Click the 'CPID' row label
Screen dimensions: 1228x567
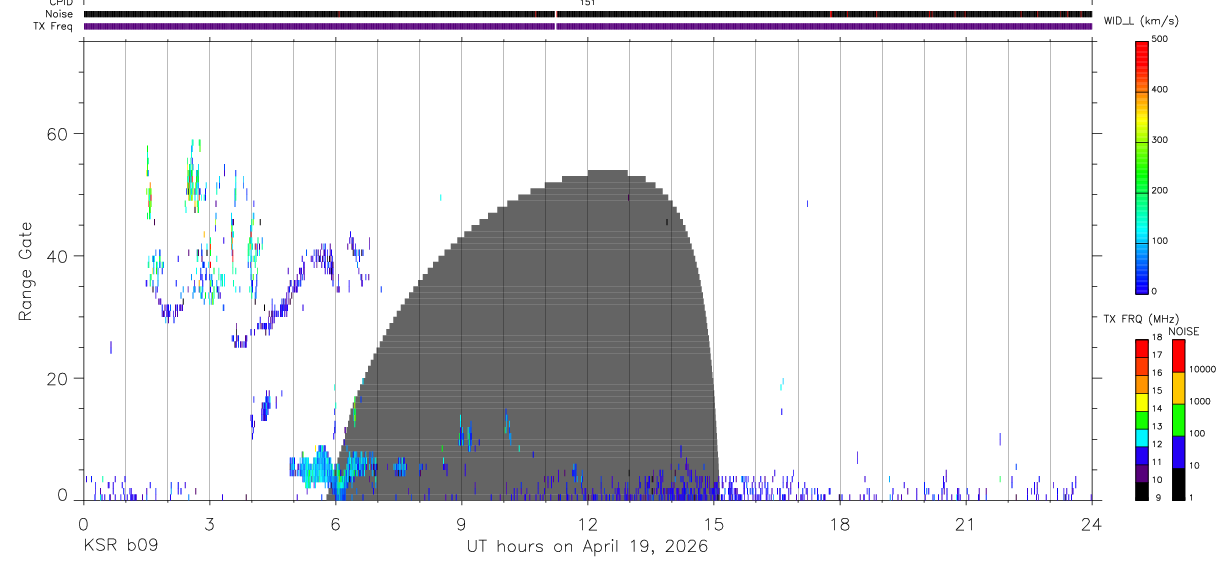[x=60, y=3]
